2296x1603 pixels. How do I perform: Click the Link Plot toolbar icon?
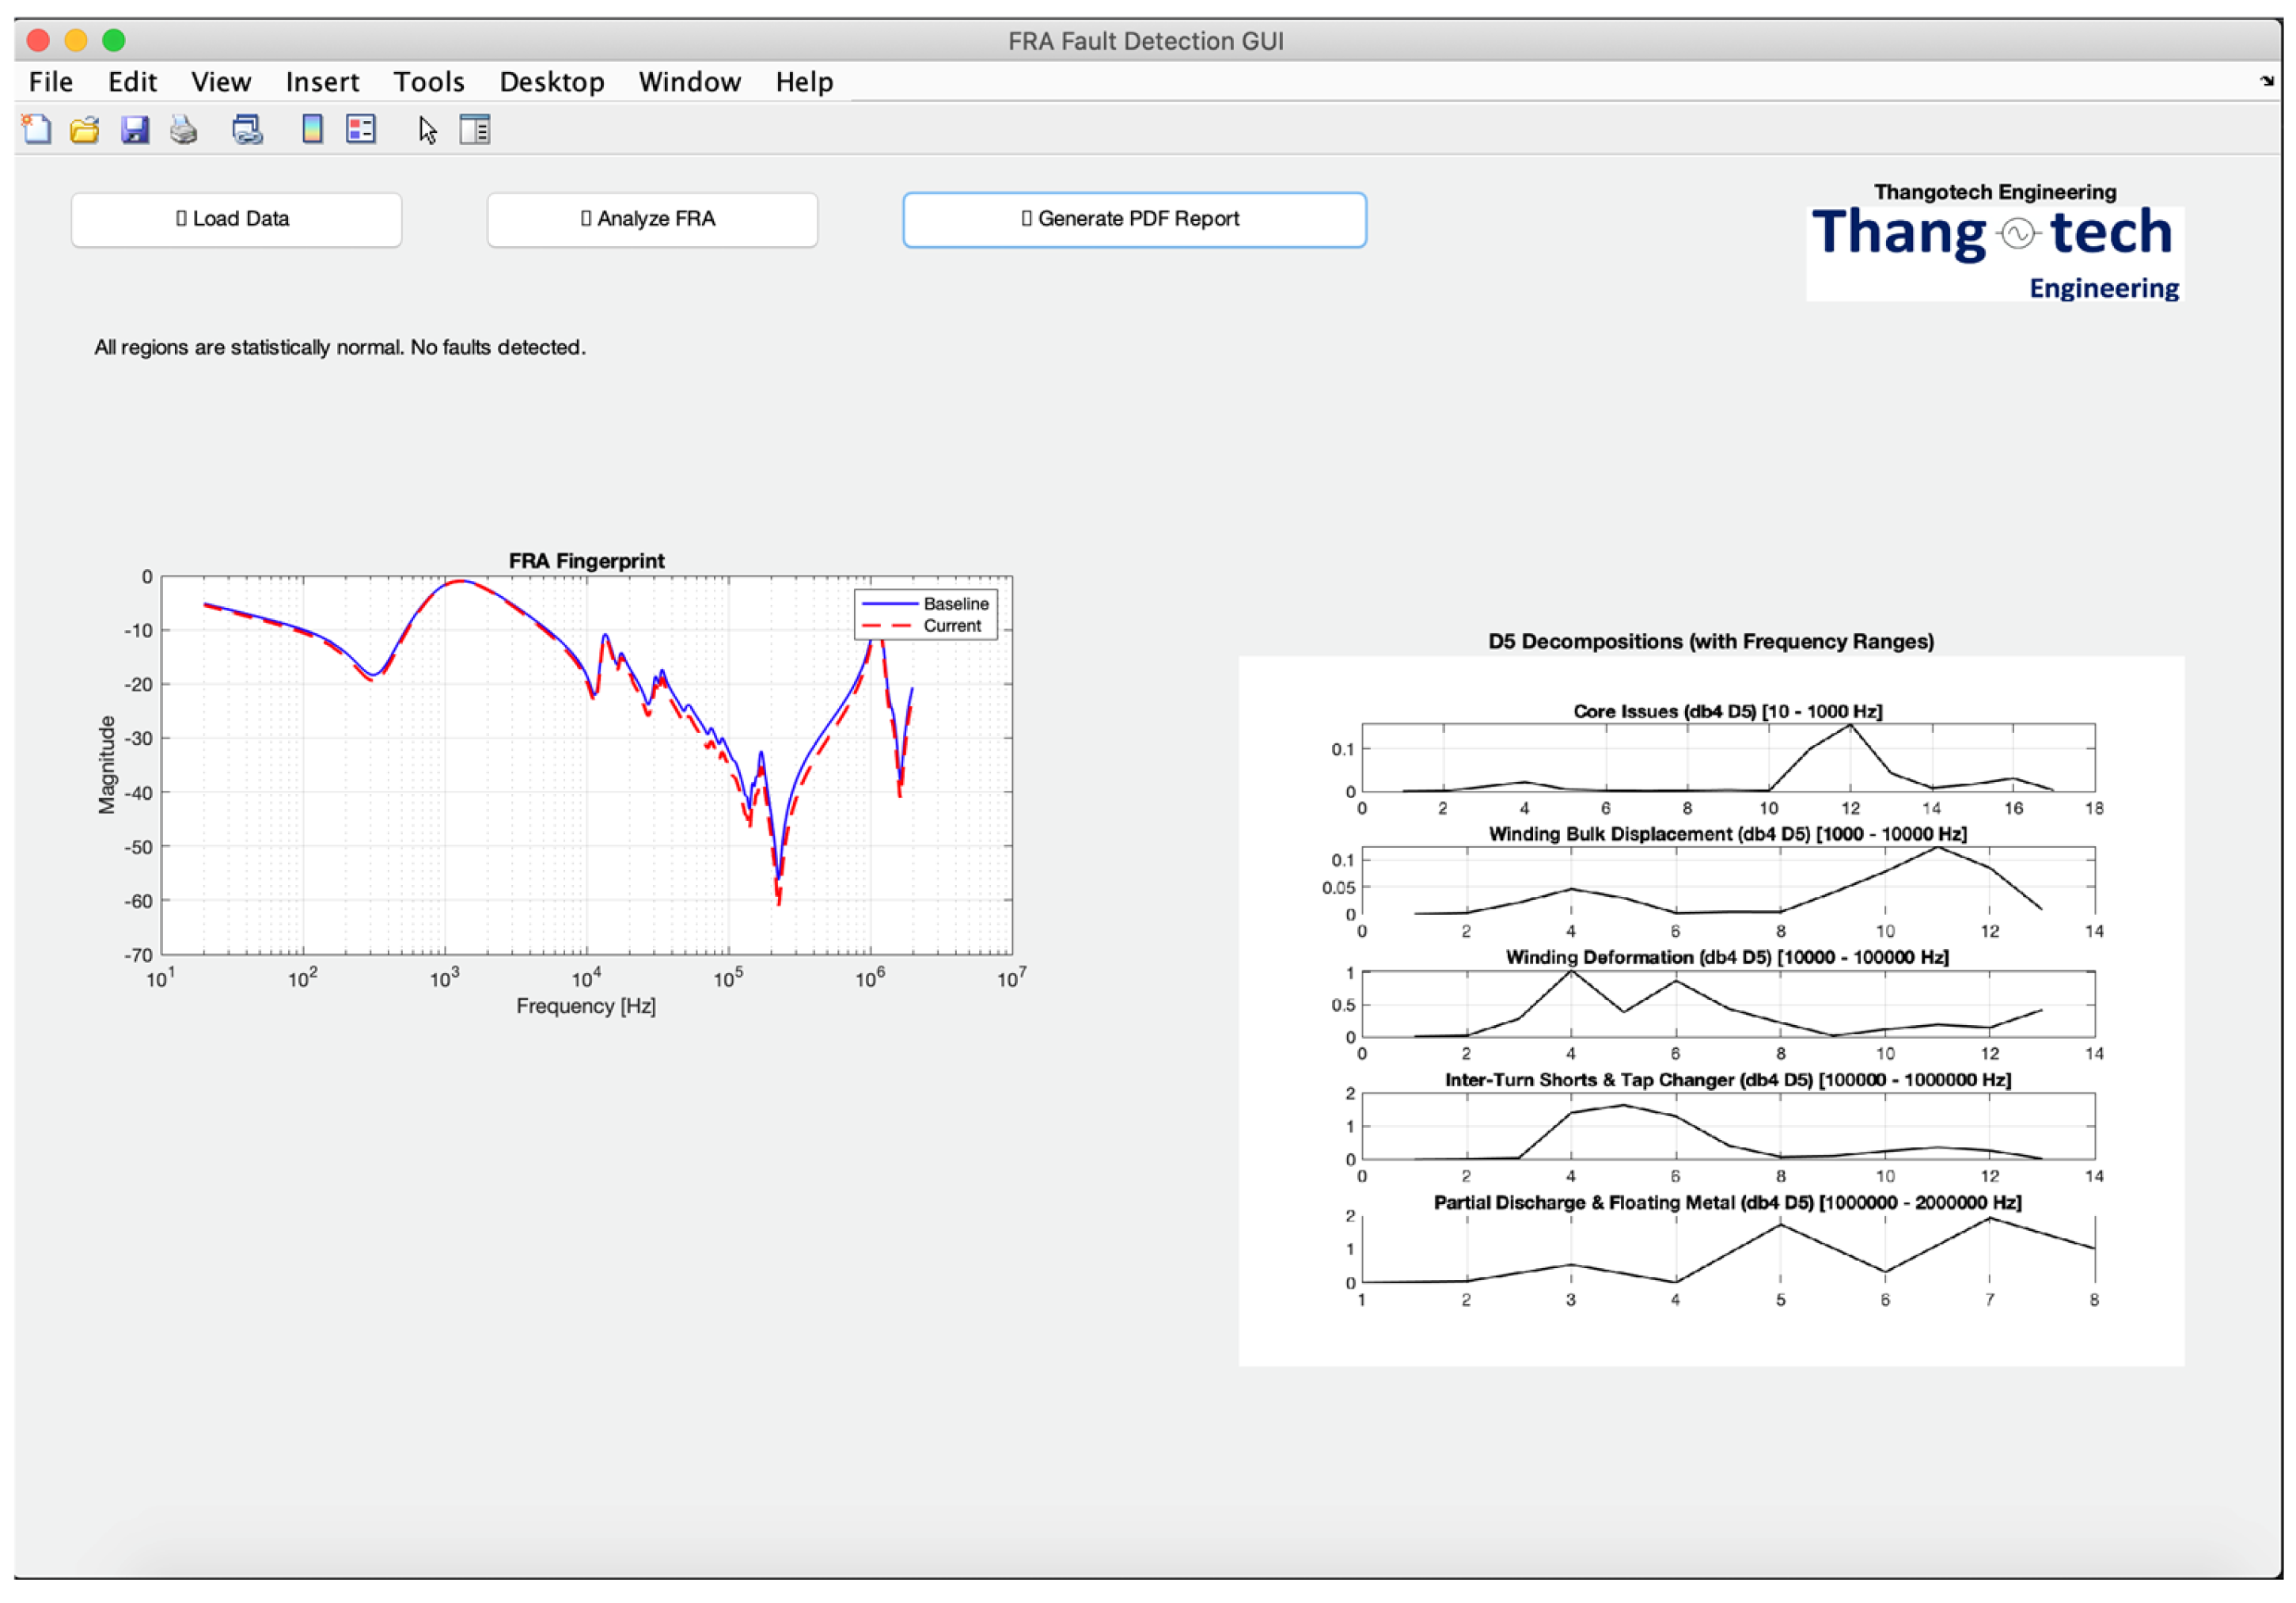(247, 130)
